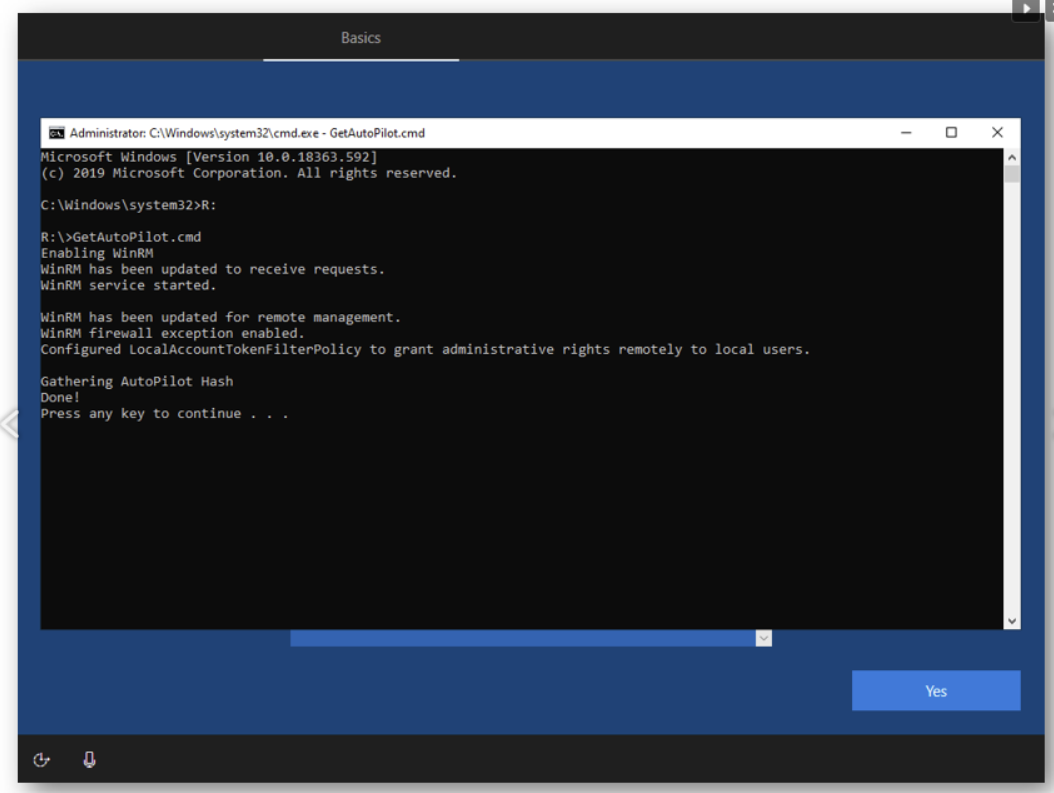Image resolution: width=1054 pixels, height=793 pixels.
Task: Close the Administrator cmd.exe window
Action: 997,133
